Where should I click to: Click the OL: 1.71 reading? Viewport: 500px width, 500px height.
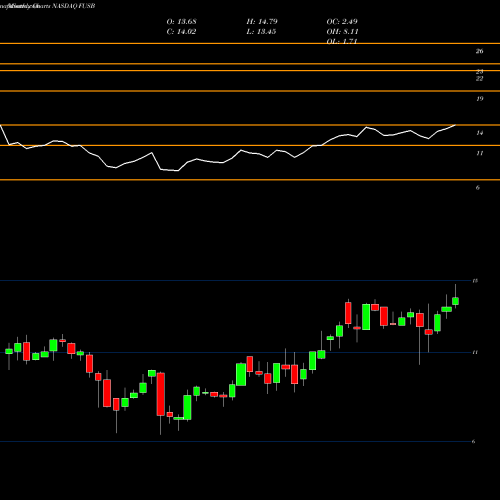point(342,41)
